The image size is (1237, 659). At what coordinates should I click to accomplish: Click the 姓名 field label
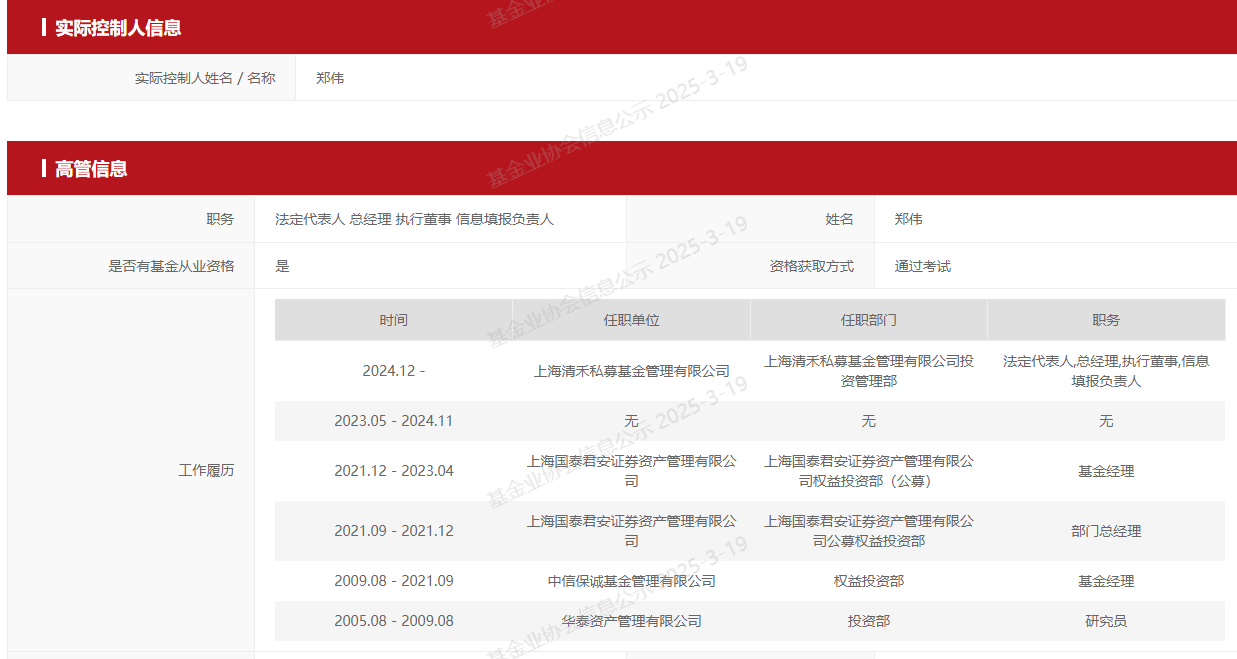[841, 219]
